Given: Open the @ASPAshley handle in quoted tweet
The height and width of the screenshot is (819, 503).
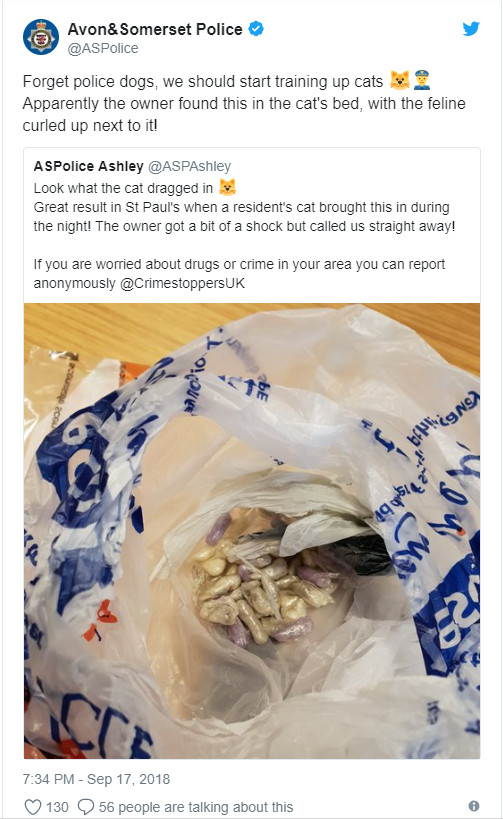Looking at the screenshot, I should (190, 166).
